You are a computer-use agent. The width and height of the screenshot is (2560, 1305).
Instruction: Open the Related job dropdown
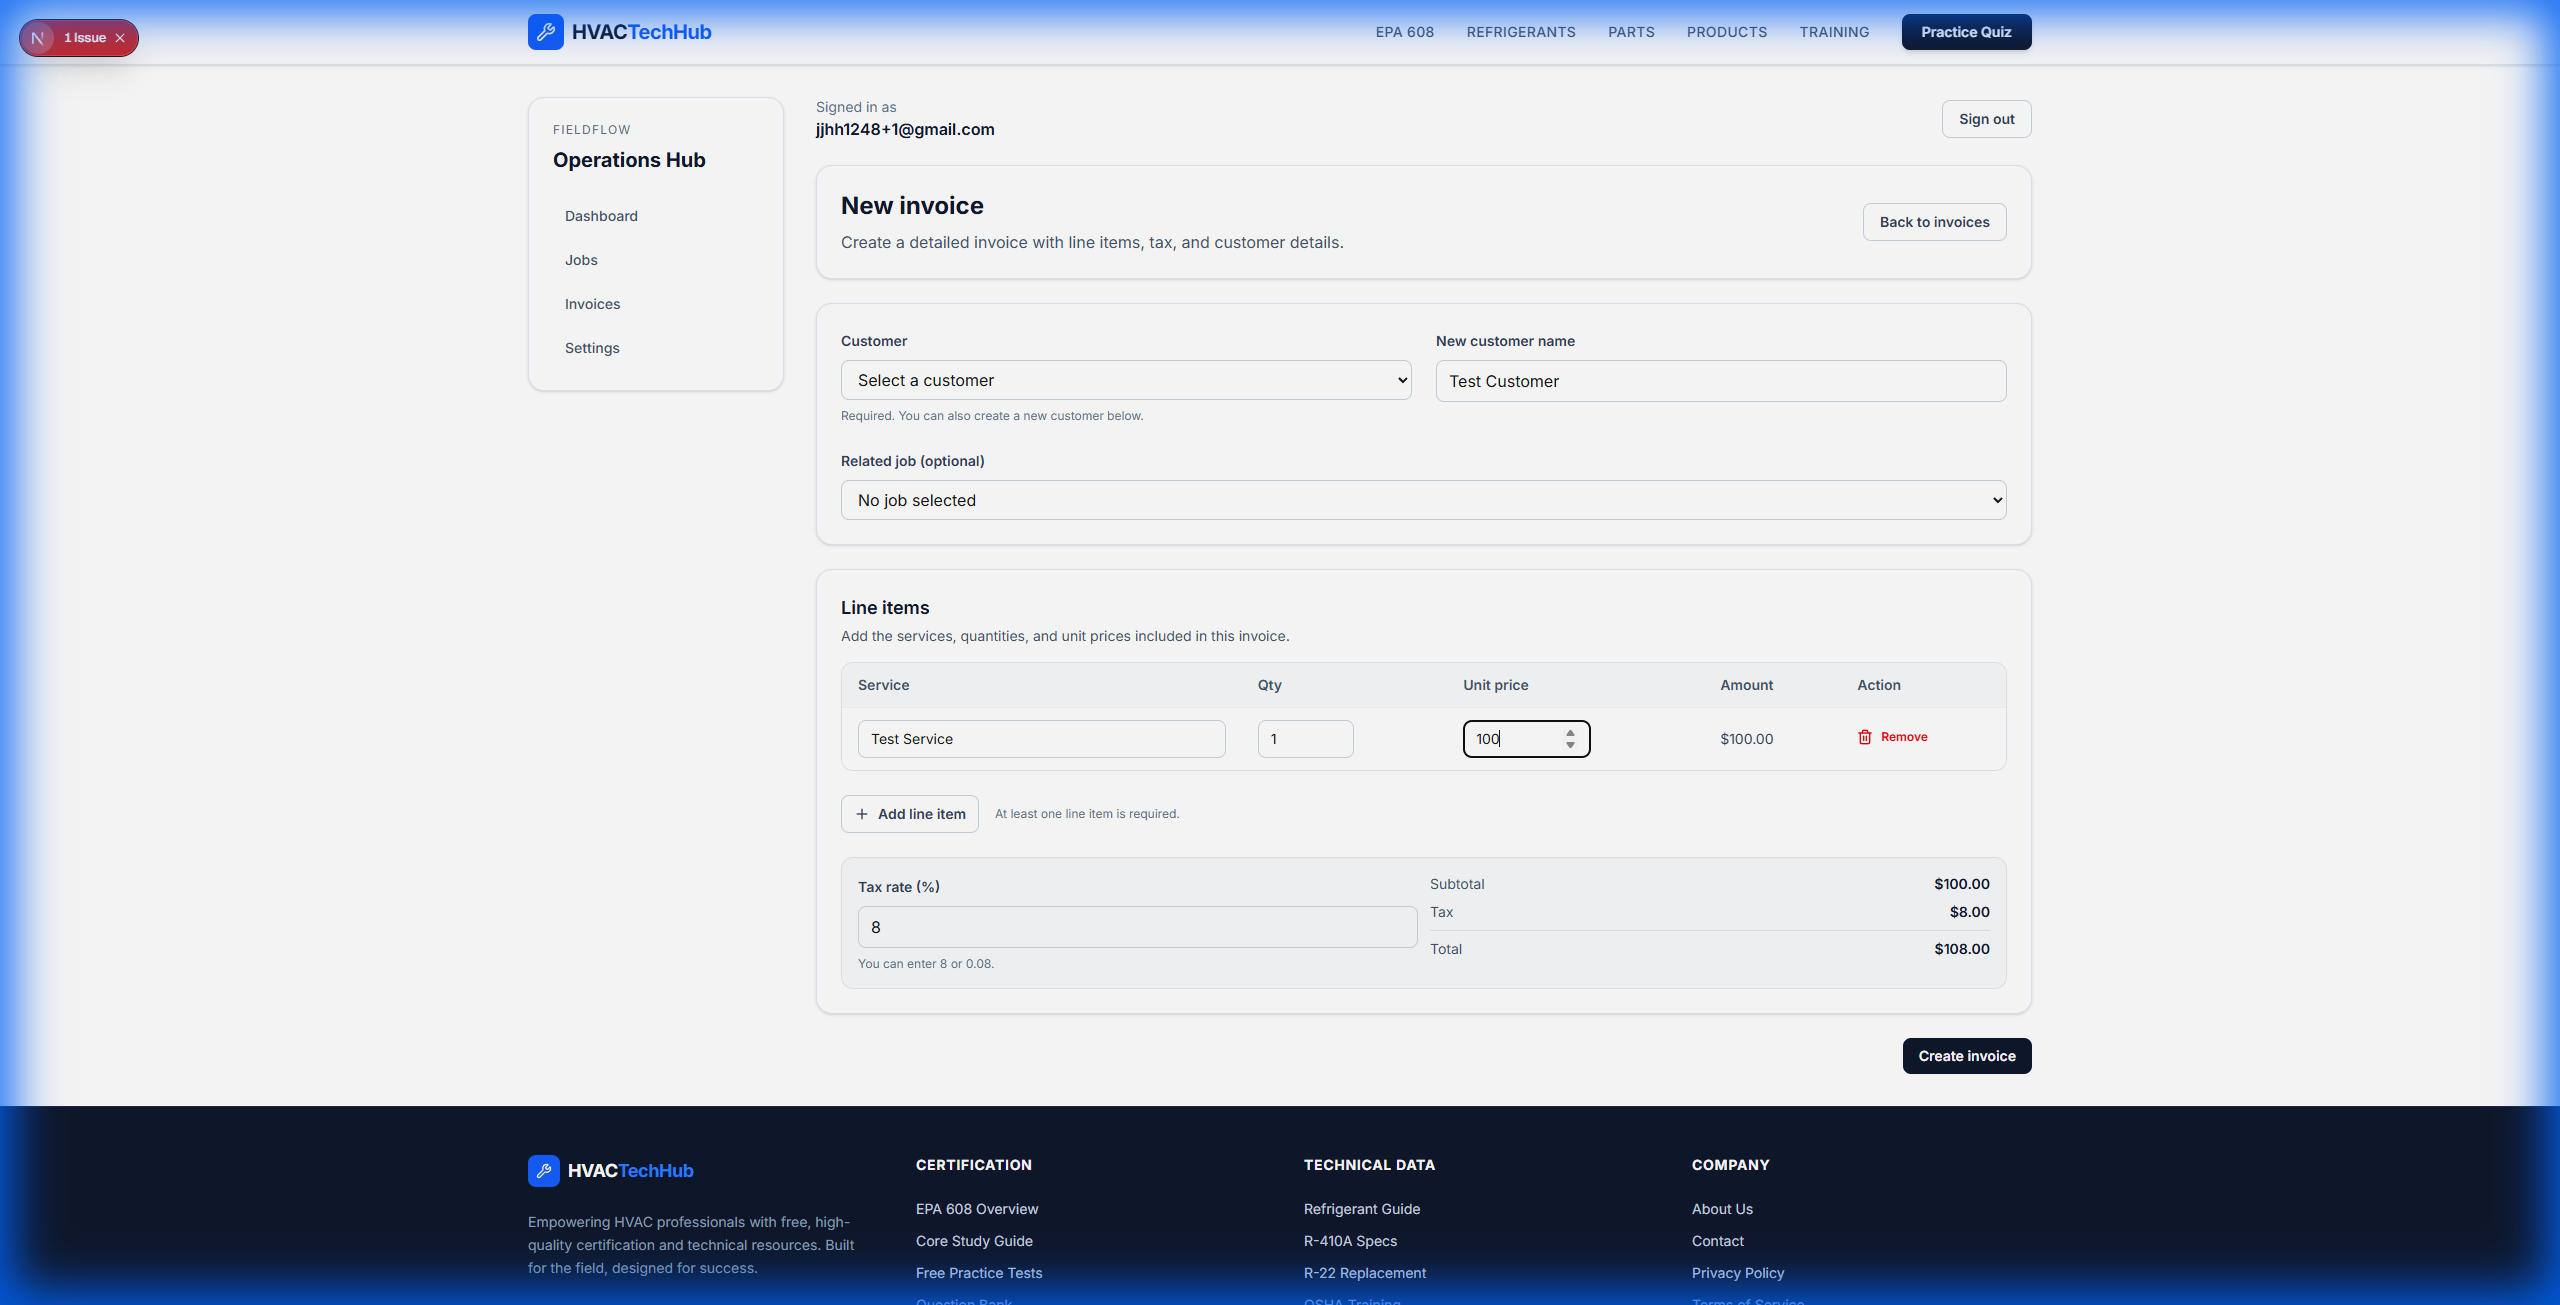pyautogui.click(x=1421, y=500)
